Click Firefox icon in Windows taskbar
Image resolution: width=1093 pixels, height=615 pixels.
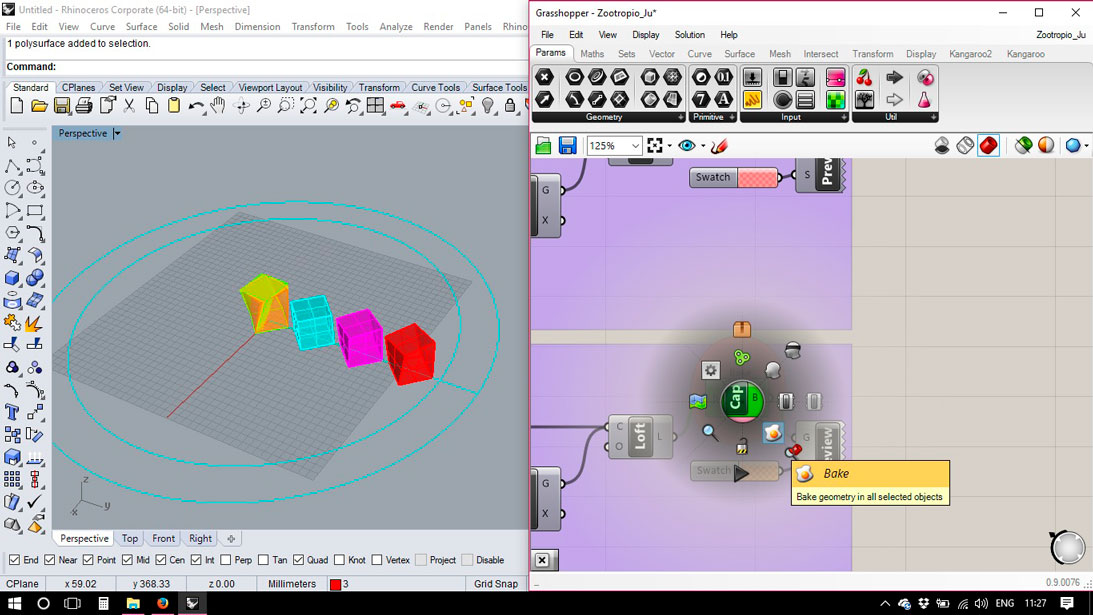pyautogui.click(x=162, y=603)
